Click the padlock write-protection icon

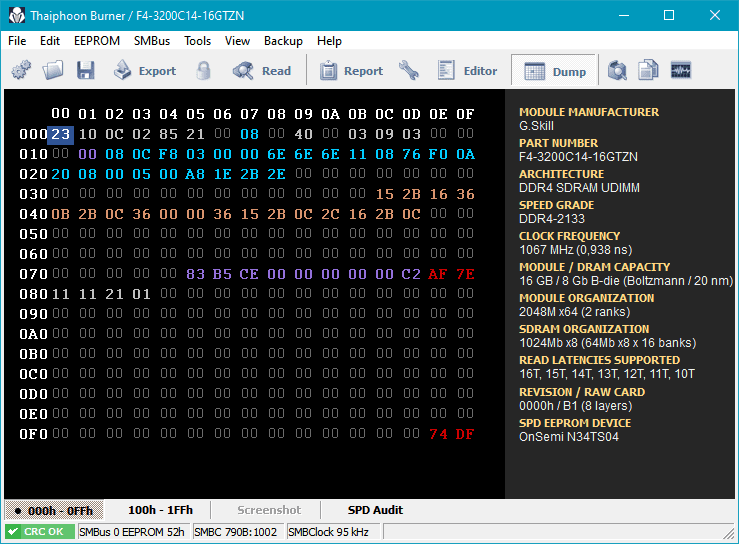pos(204,71)
